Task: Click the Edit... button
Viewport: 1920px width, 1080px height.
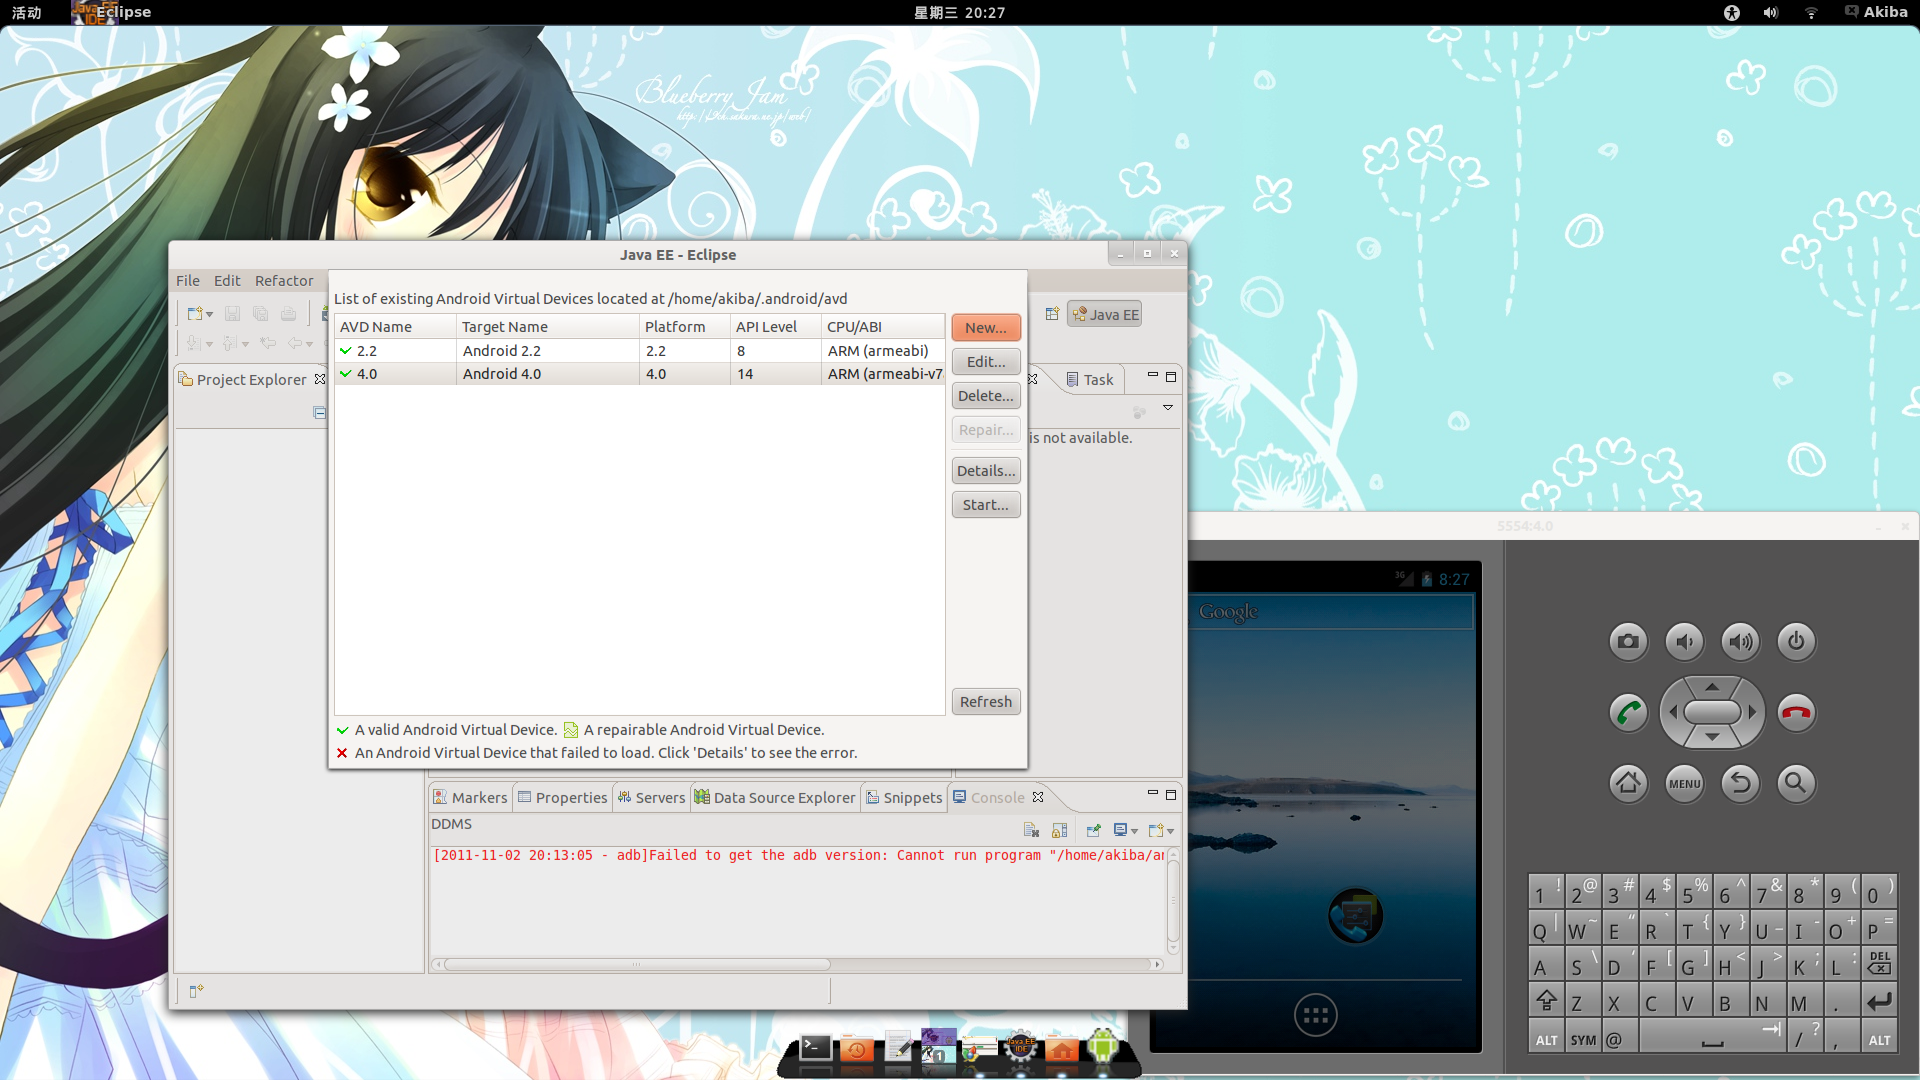Action: [x=986, y=362]
